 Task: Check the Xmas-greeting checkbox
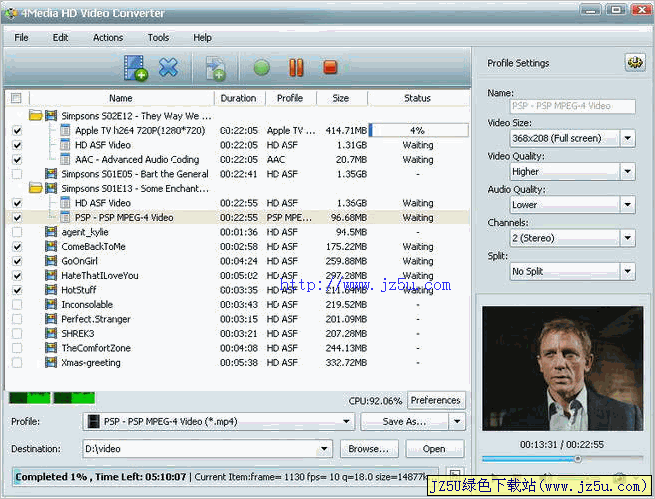pyautogui.click(x=17, y=363)
